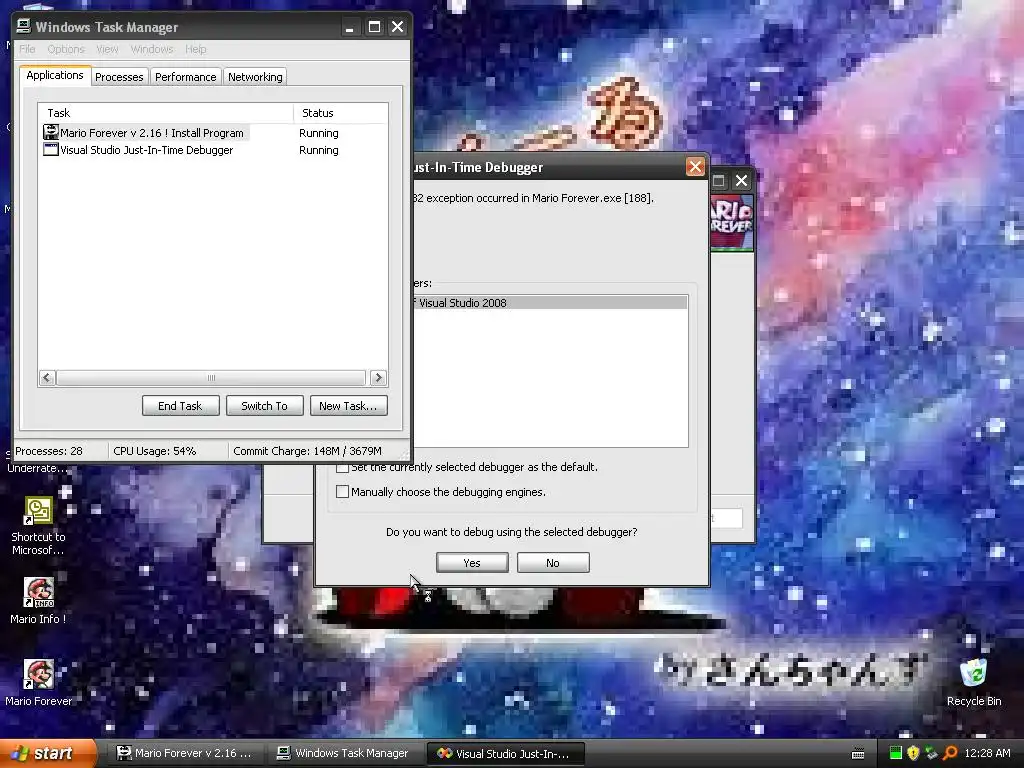Close the Just-In-Time Debugger dialog
The width and height of the screenshot is (1024, 768).
coord(695,167)
